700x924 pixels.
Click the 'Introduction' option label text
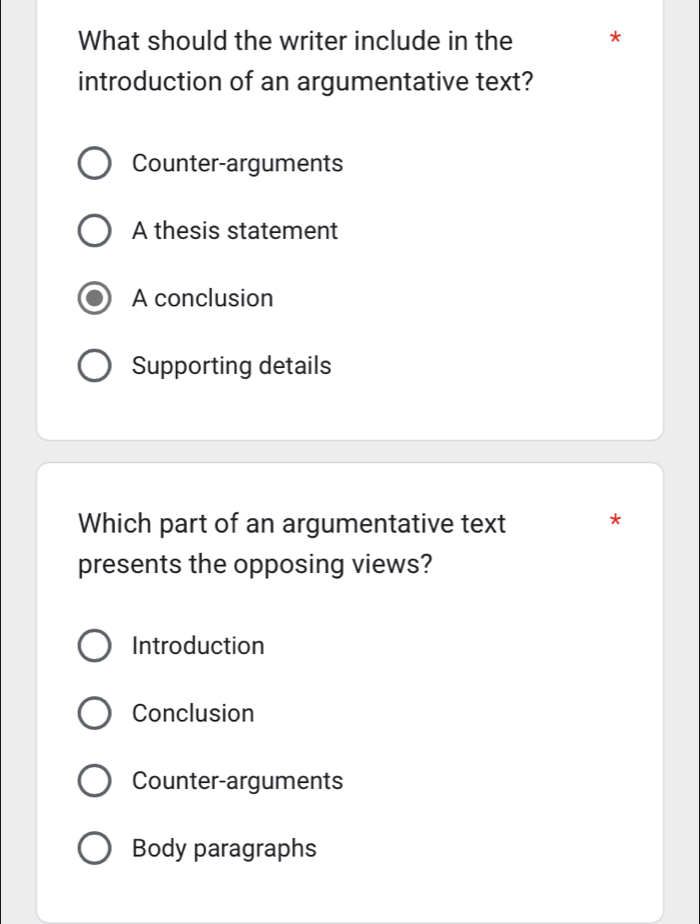[198, 646]
